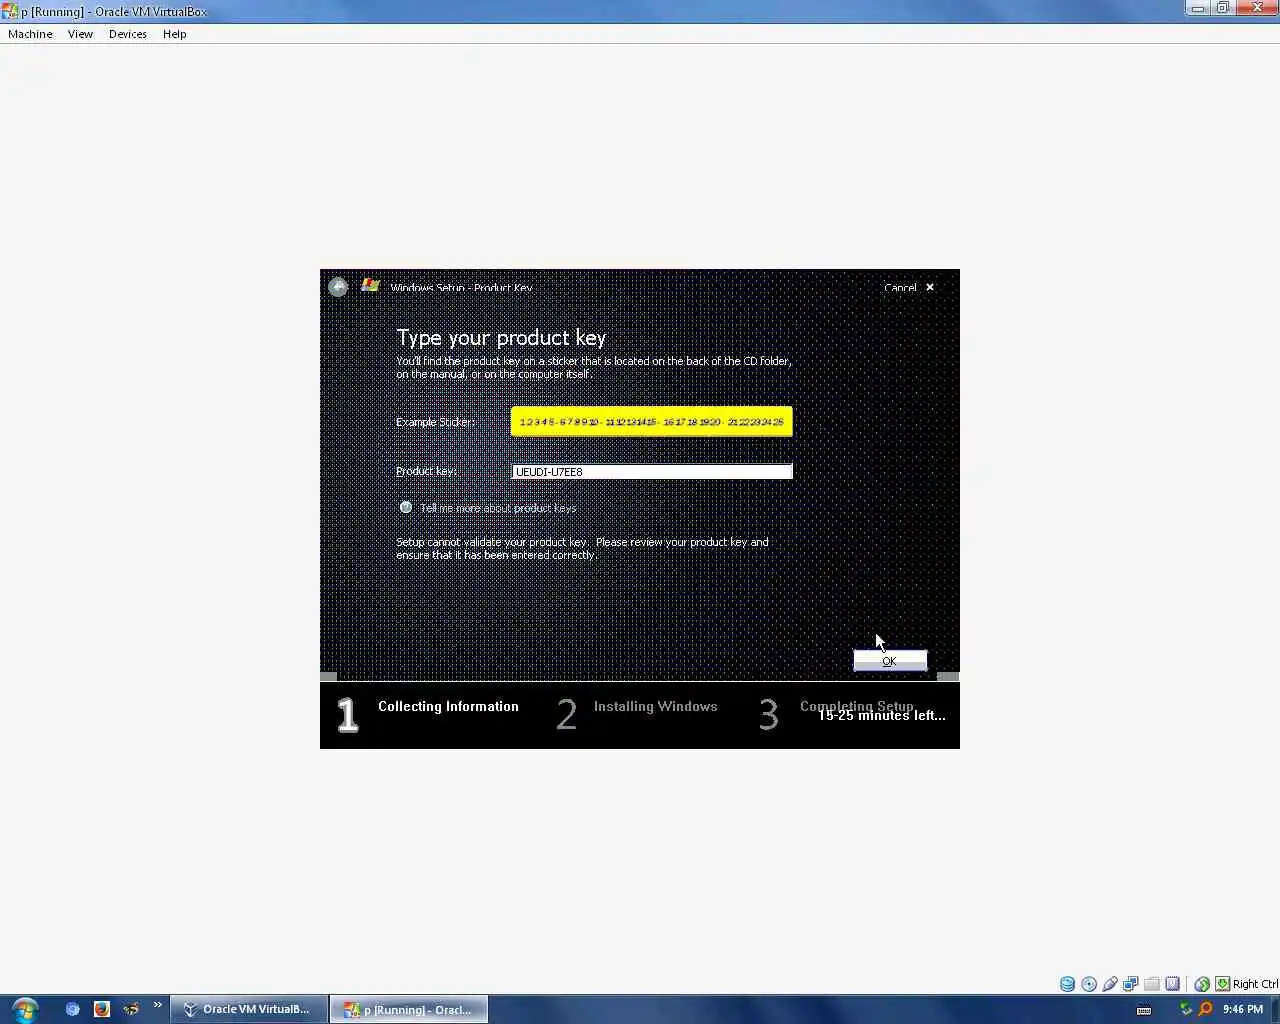Screen dimensions: 1280x1024
Task: Click the hard disk activity status icon
Action: pos(1068,984)
